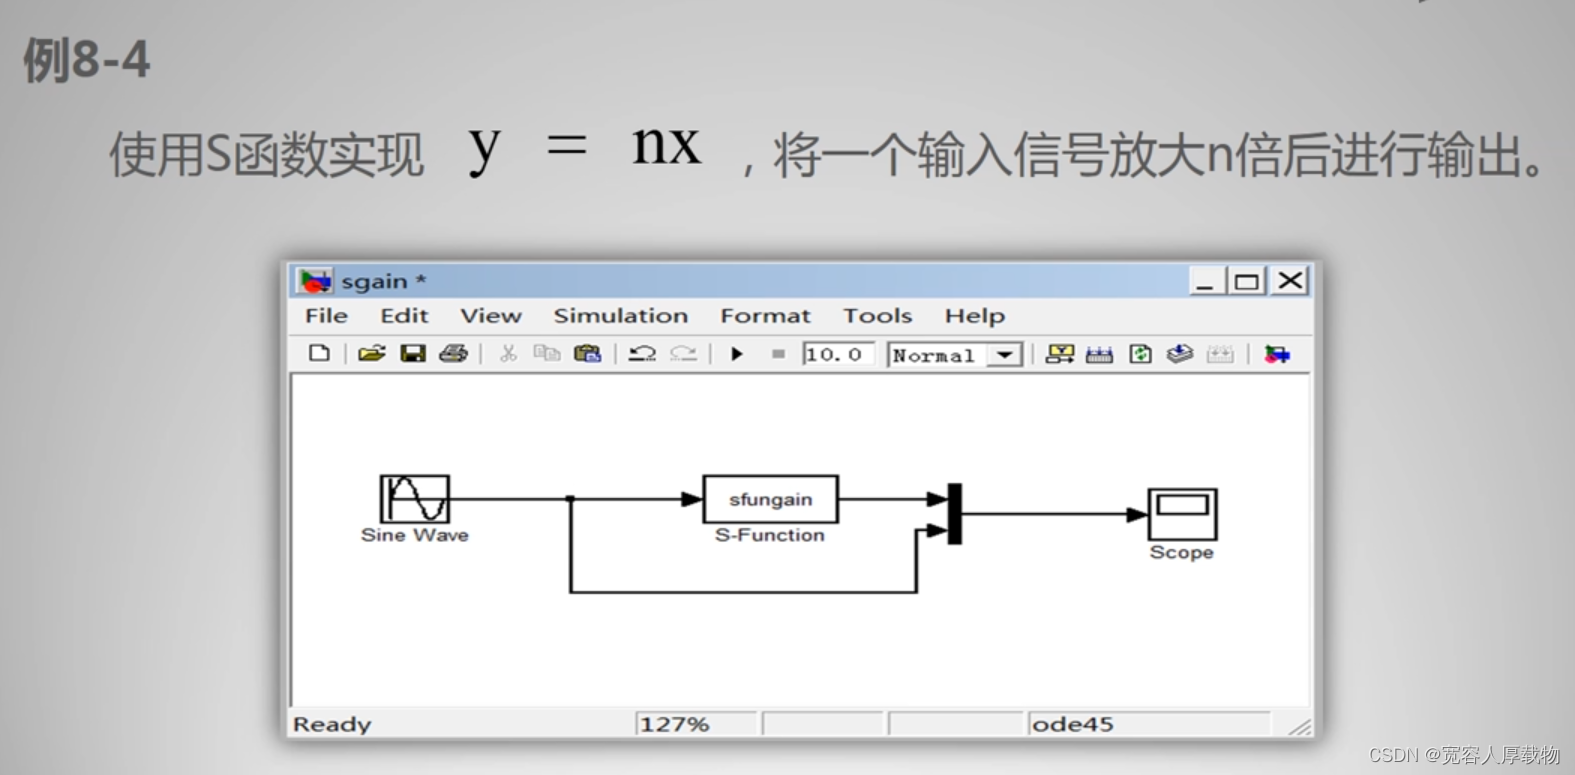
Task: Start the simulation with the play button
Action: (x=737, y=353)
